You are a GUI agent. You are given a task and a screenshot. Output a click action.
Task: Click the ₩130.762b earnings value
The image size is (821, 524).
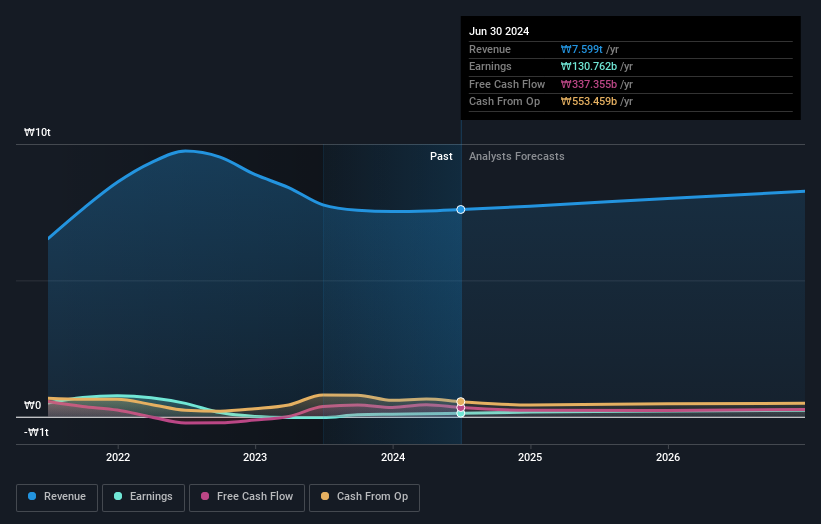[x=589, y=66]
